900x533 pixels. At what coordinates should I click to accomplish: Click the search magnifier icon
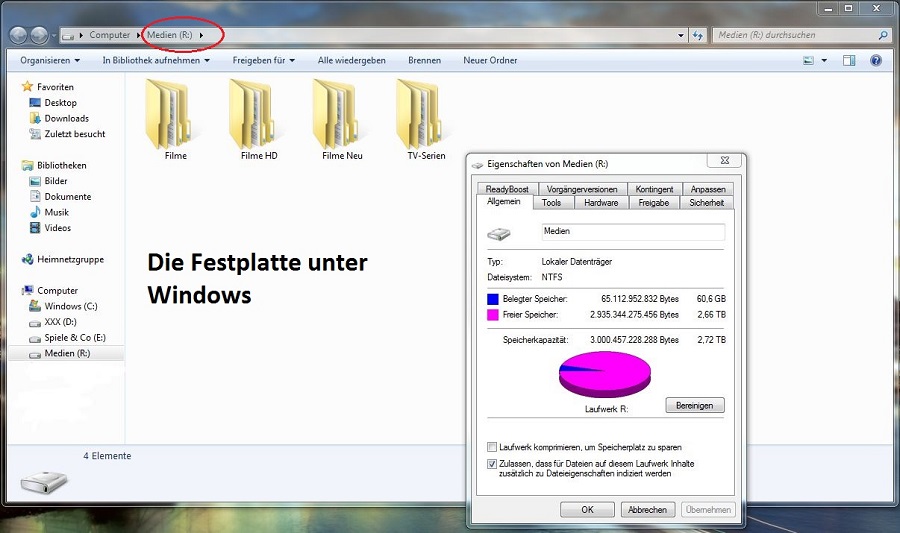click(883, 35)
